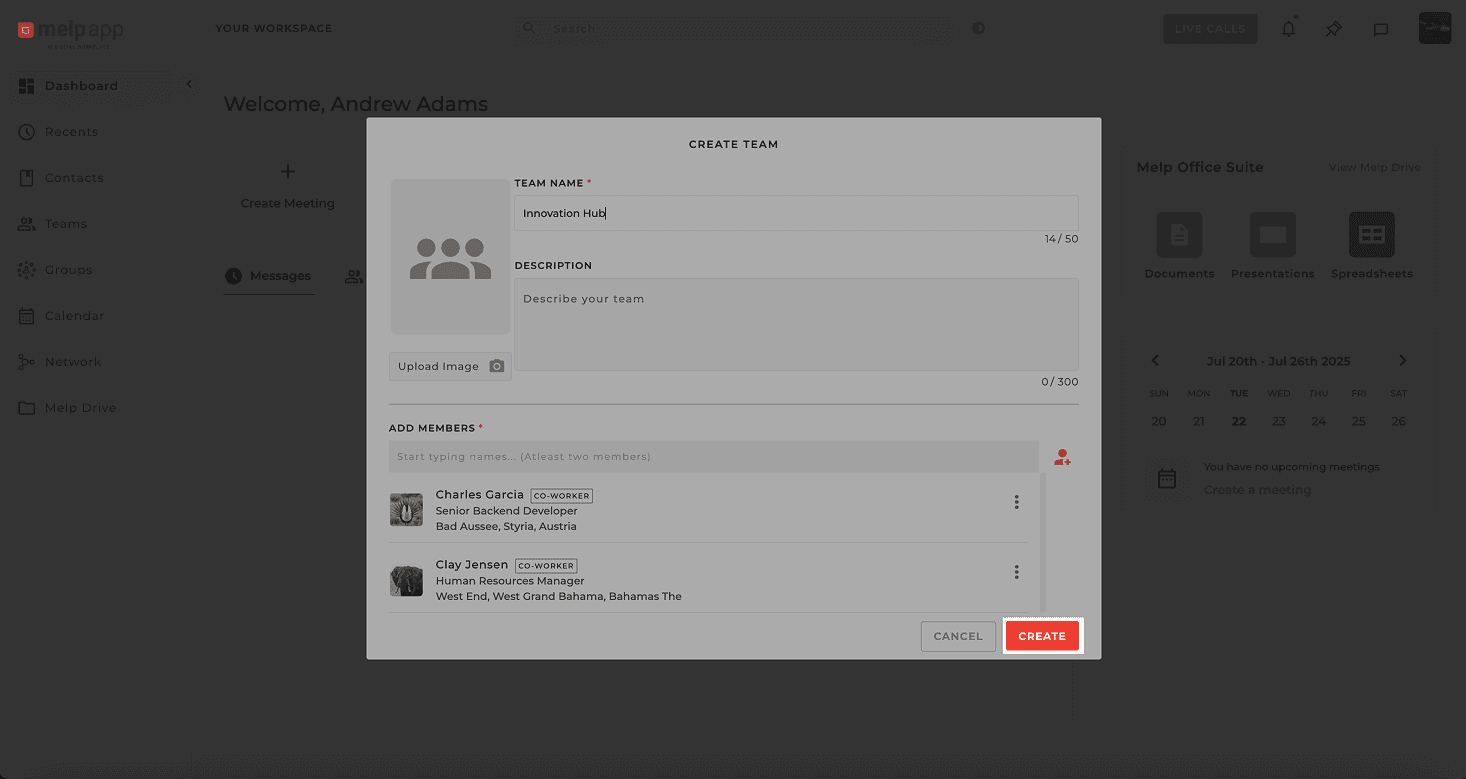Click CREATE to save the new team
This screenshot has width=1466, height=779.
(1042, 636)
